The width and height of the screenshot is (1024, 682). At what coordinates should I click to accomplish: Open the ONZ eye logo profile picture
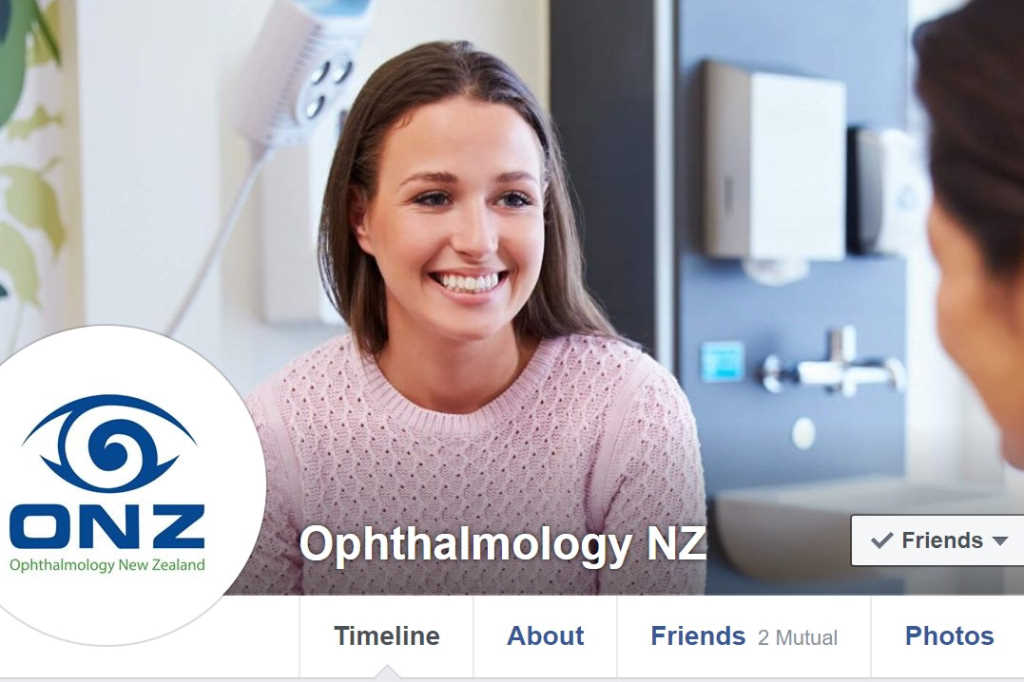point(108,485)
